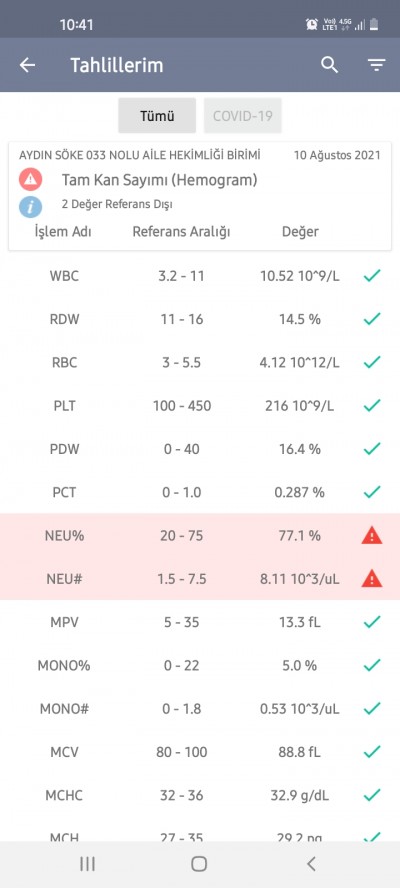Tap the 2 Değer Referans Dışı text
The width and height of the screenshot is (400, 888).
[x=117, y=204]
